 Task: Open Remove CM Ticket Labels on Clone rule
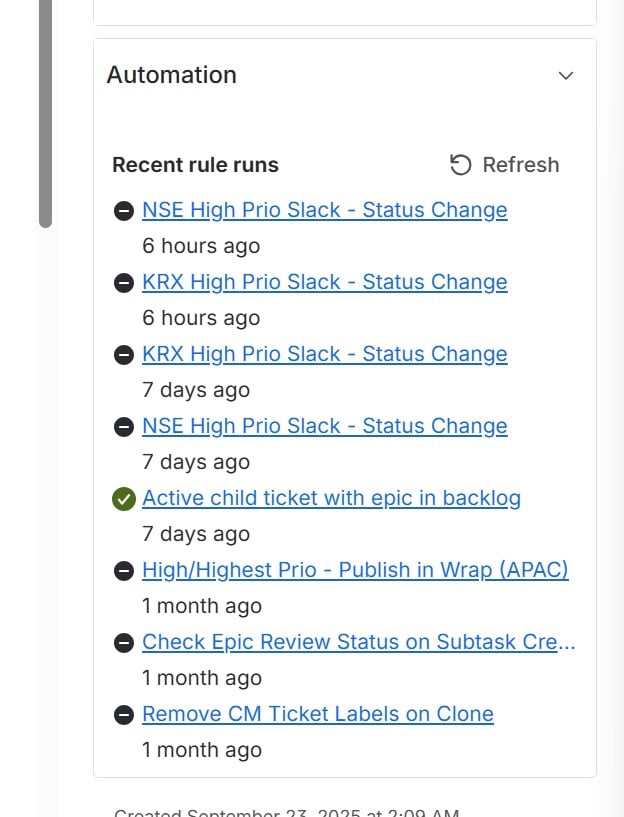pyautogui.click(x=318, y=714)
